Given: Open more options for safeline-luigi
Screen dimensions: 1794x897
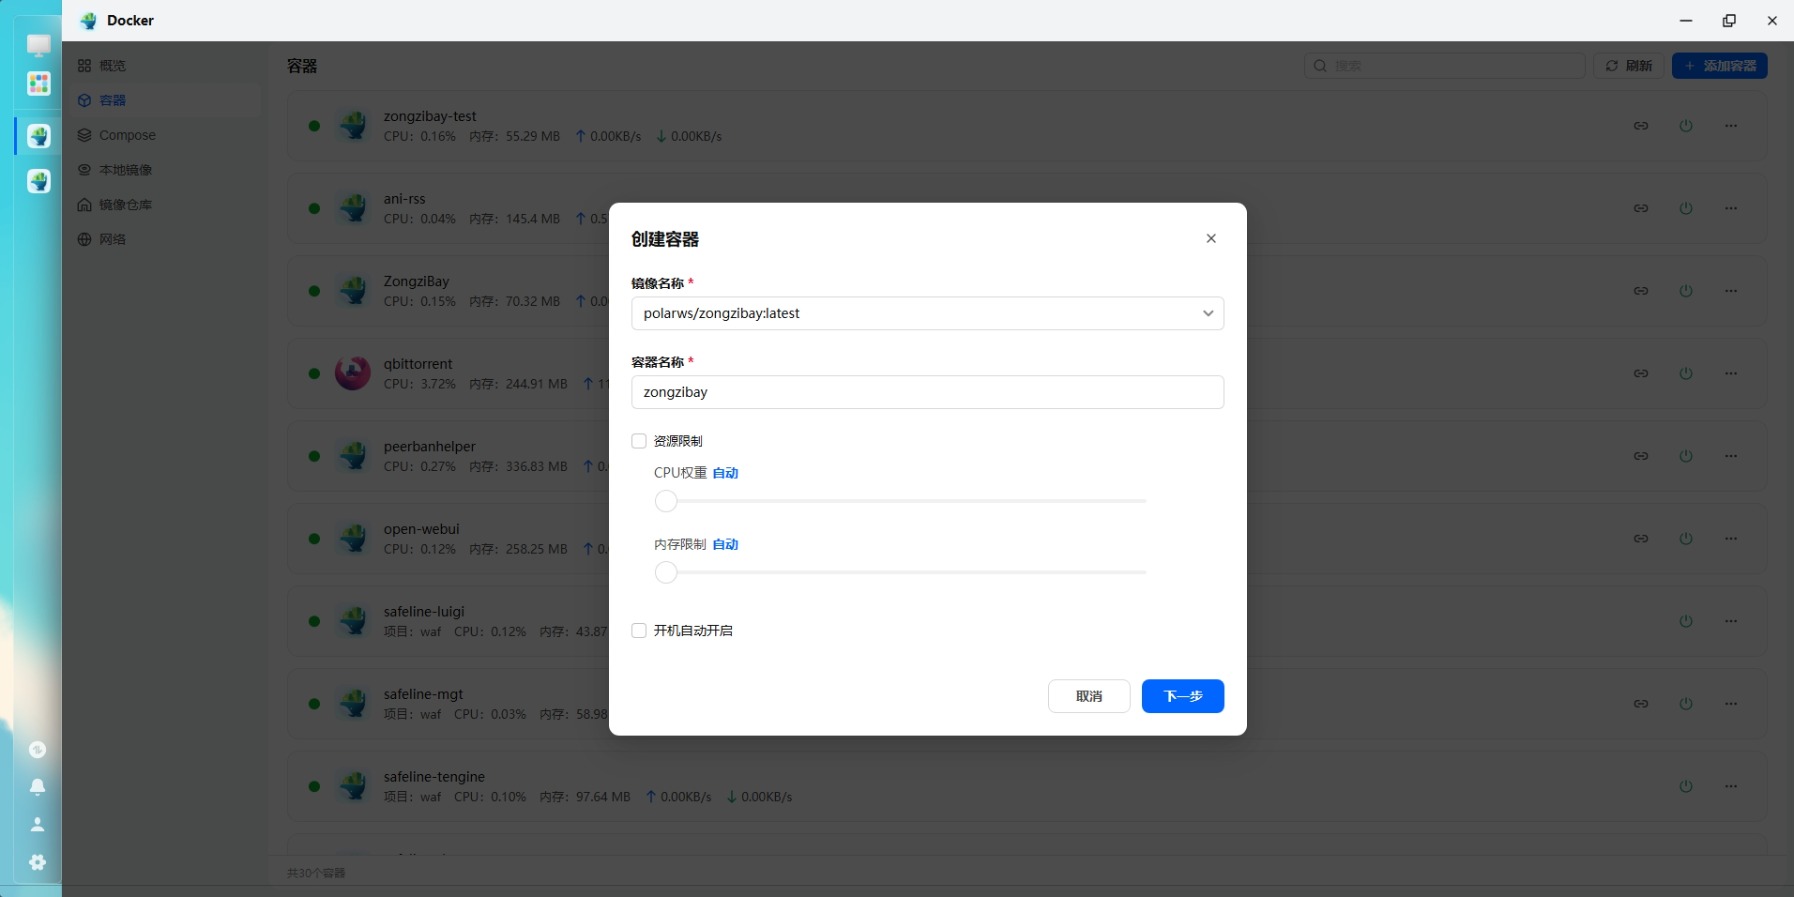Looking at the screenshot, I should point(1731,621).
